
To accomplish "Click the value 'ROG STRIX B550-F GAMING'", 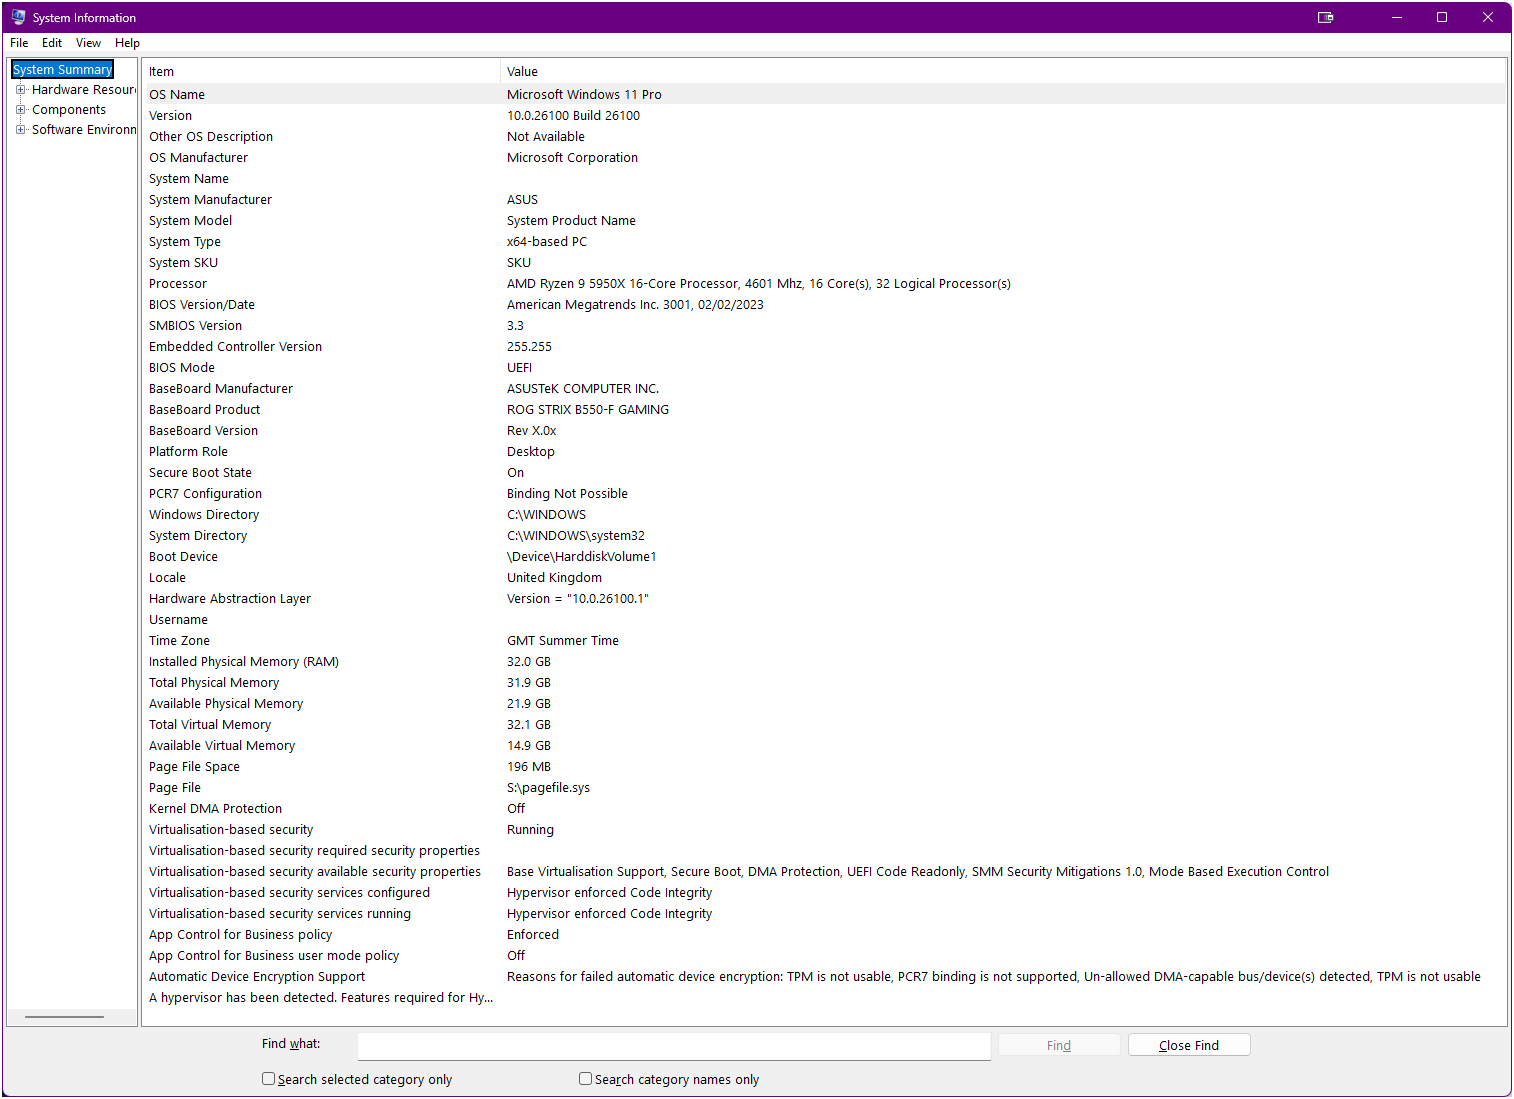I will (588, 409).
